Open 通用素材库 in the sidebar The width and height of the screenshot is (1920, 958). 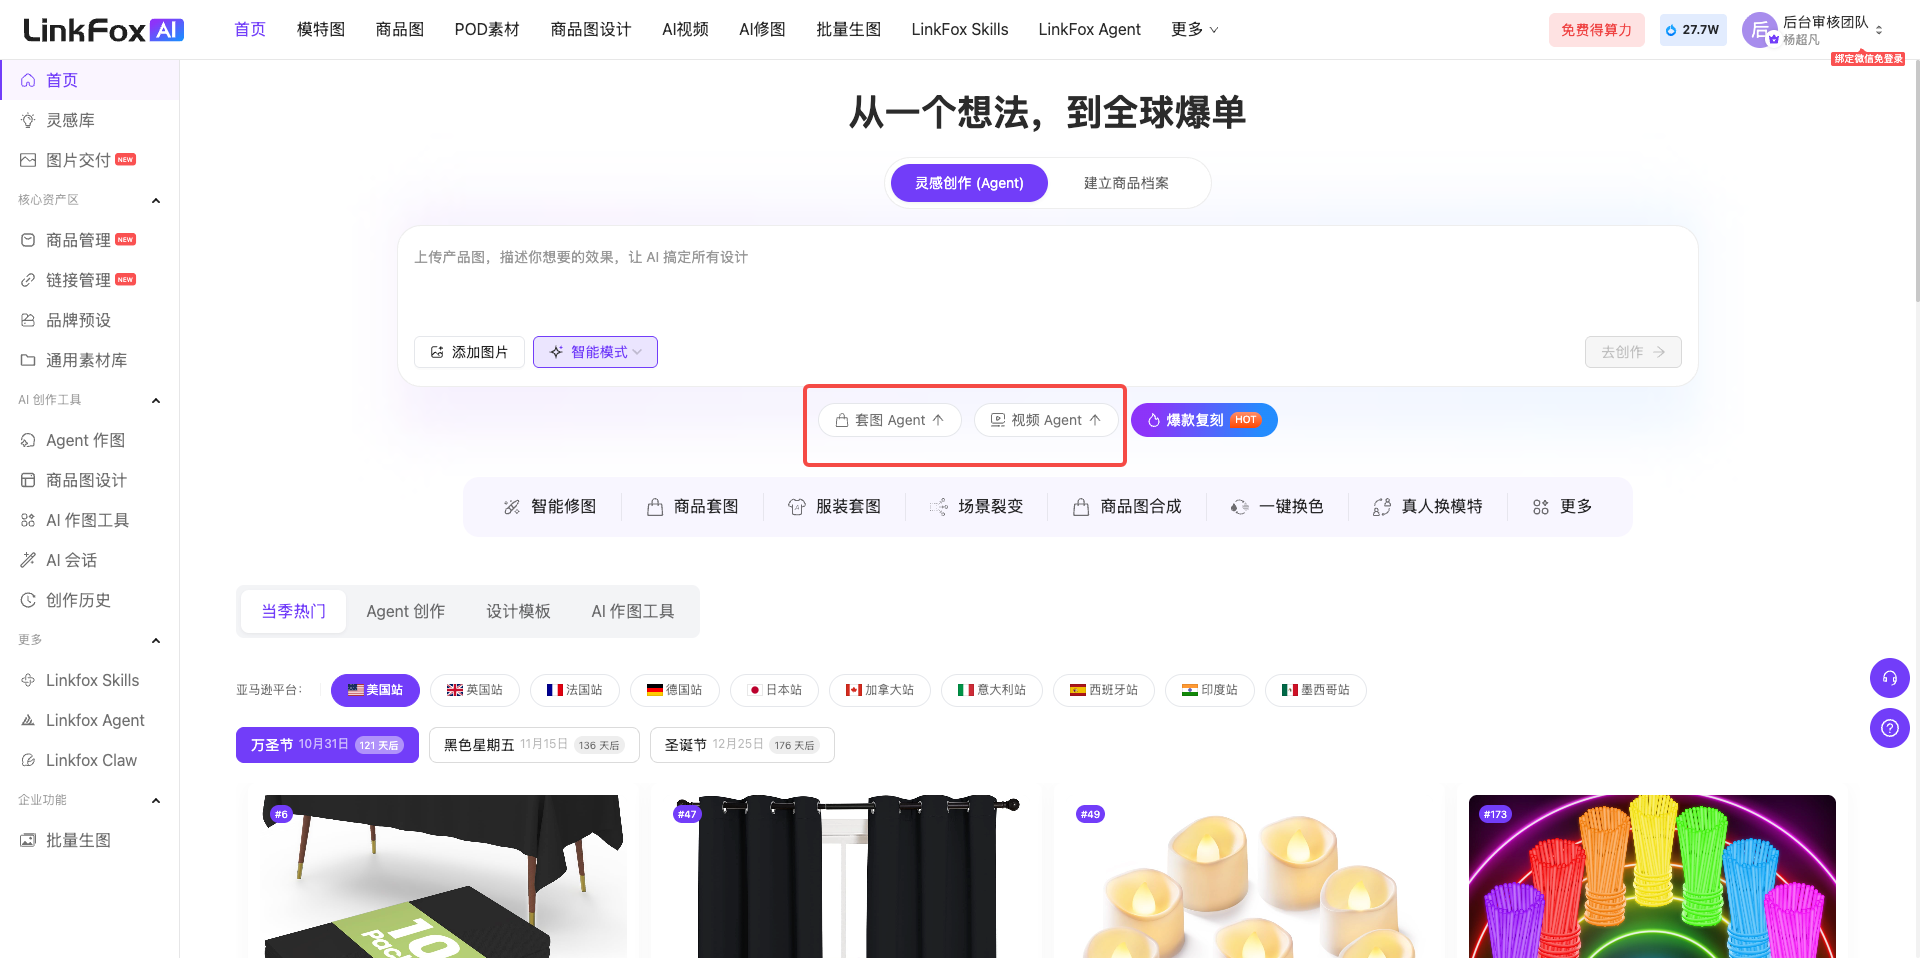click(x=90, y=360)
